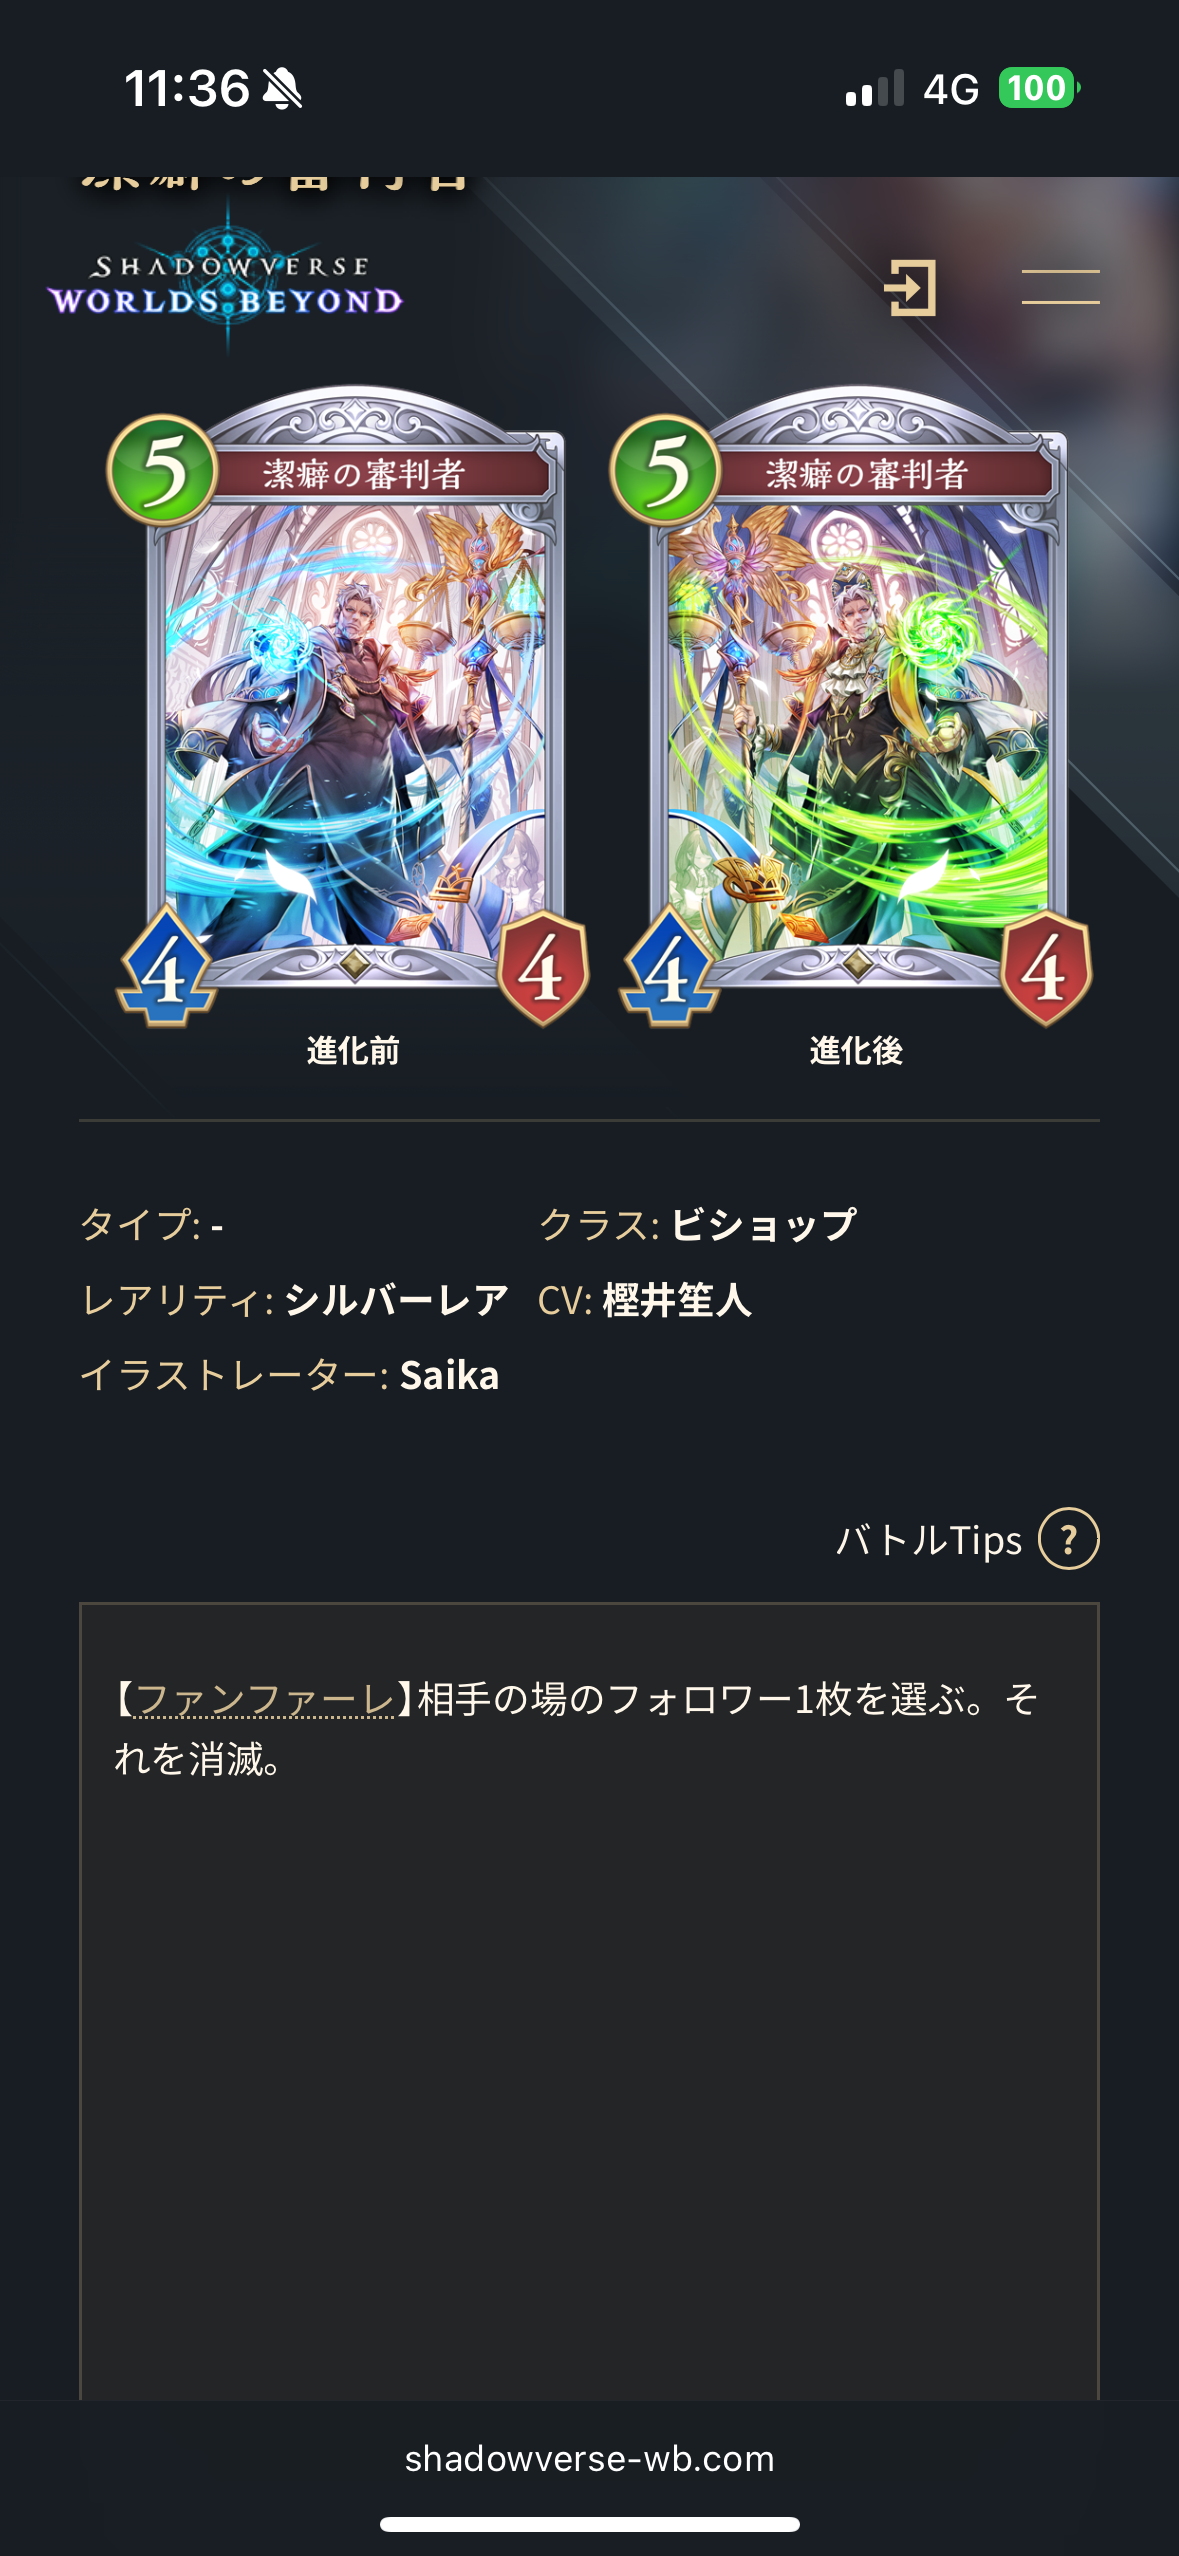The height and width of the screenshot is (2556, 1179).
Task: Open the ファンファーレ keyword link
Action: point(264,1699)
